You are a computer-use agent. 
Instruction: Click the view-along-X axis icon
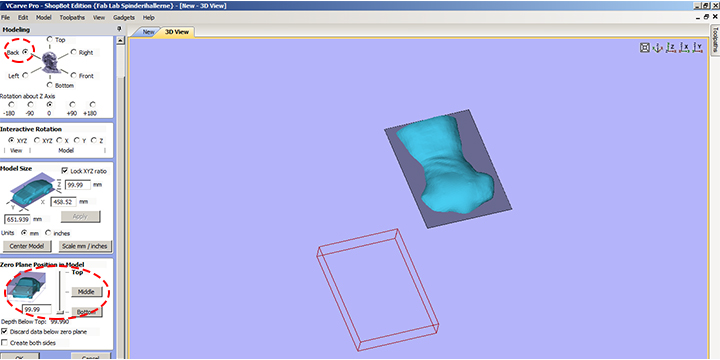click(x=684, y=47)
